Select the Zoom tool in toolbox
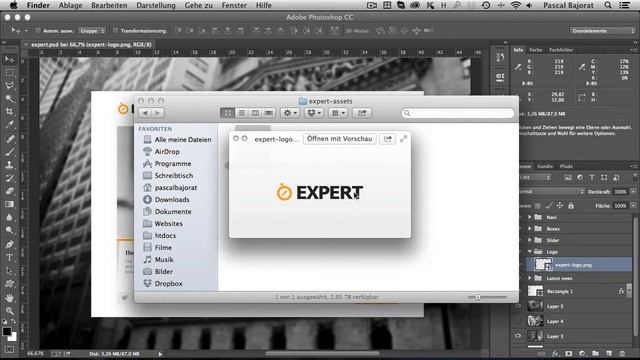Viewport: 640px width, 360px height. 9,311
